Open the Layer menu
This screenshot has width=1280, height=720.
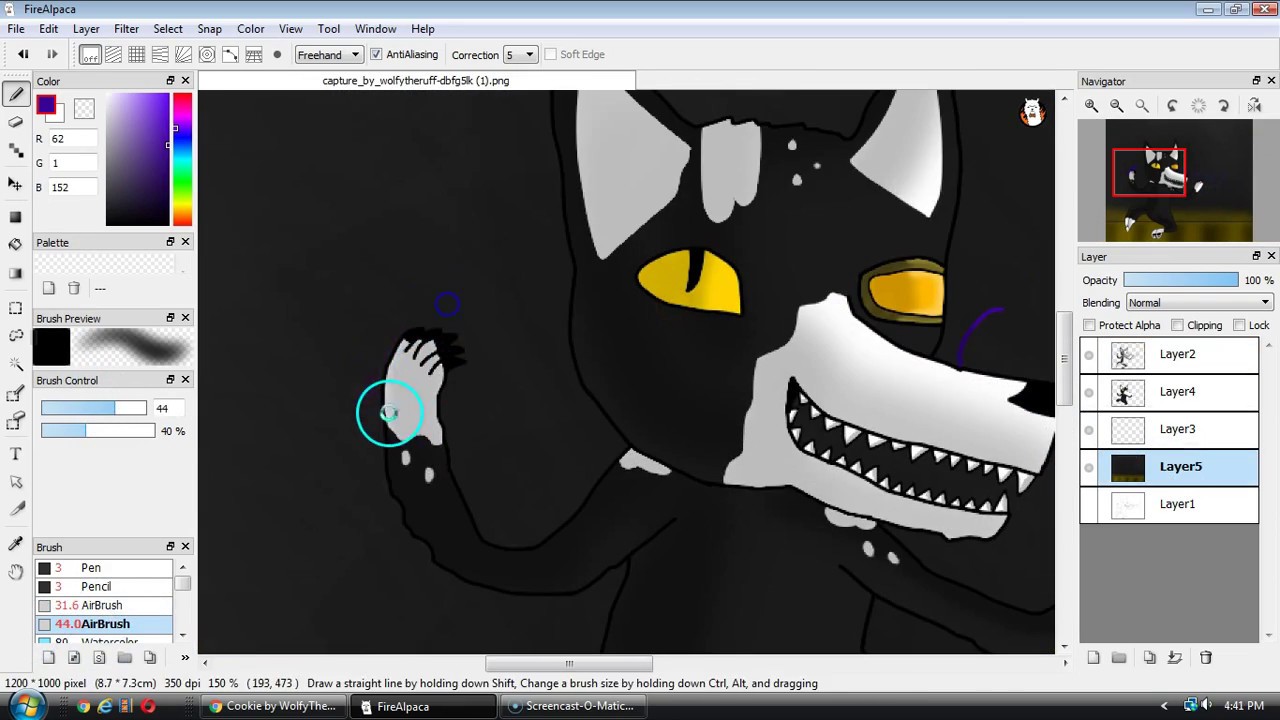pos(86,29)
